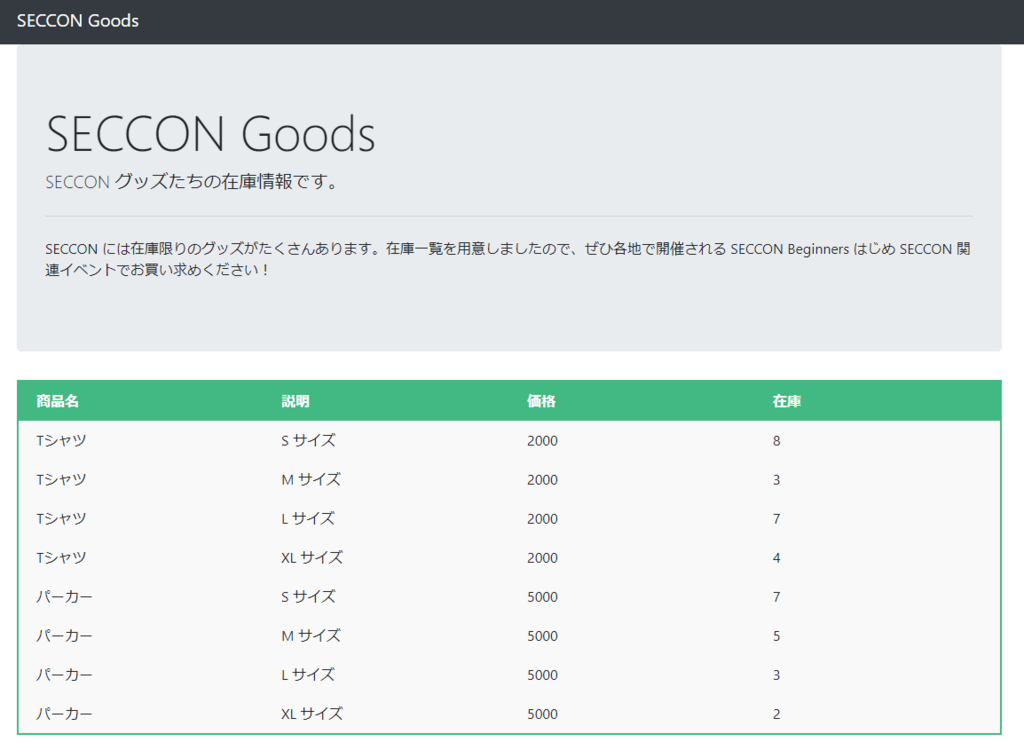Click the subtitle 'SECCON グッズたちの在庫情報です。'
Image resolution: width=1024 pixels, height=742 pixels.
(x=192, y=182)
